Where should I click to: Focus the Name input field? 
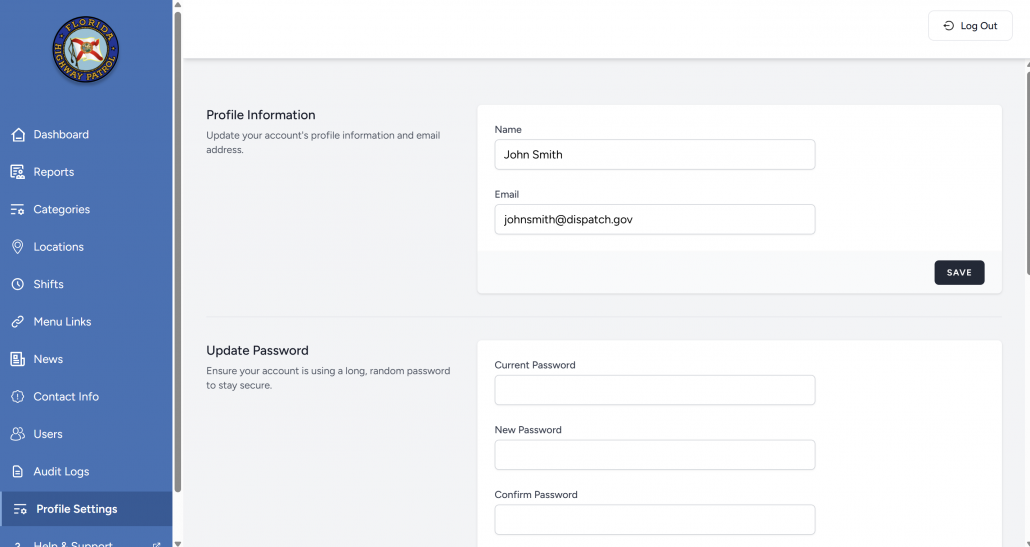coord(654,155)
